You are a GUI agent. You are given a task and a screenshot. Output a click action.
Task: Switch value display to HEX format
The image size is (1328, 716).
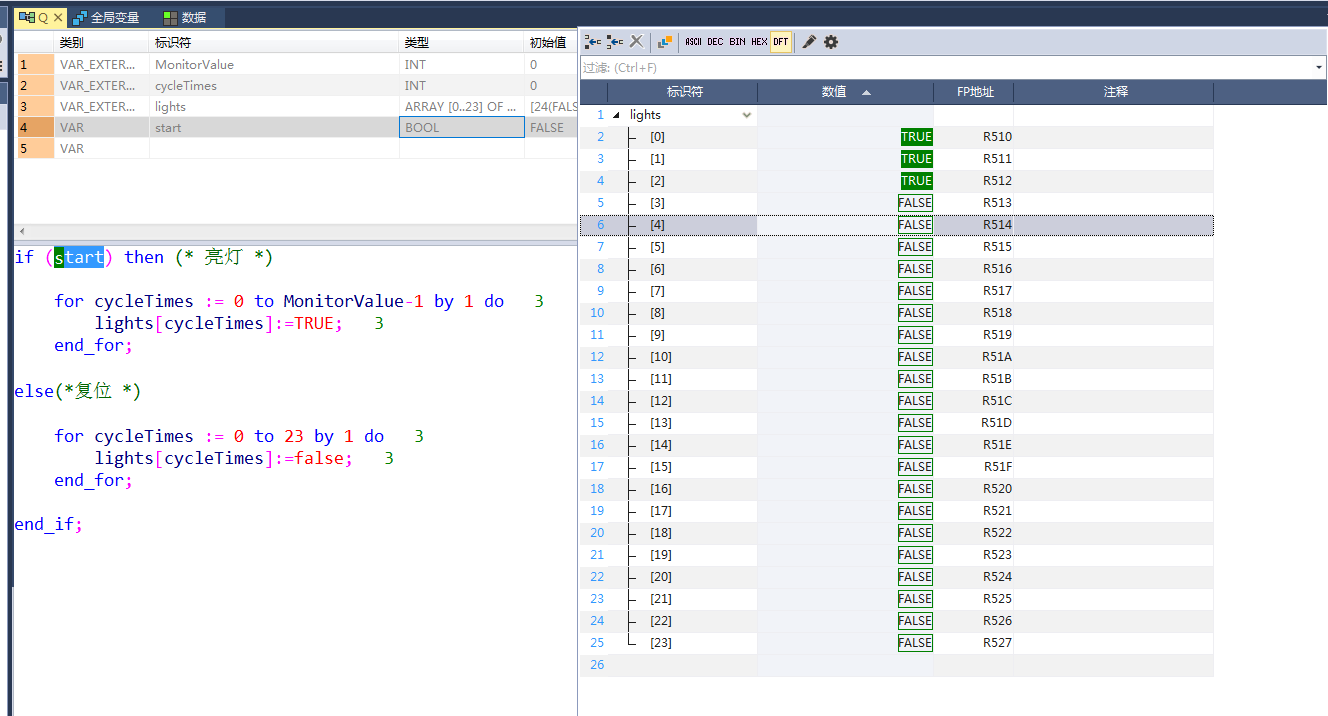759,42
